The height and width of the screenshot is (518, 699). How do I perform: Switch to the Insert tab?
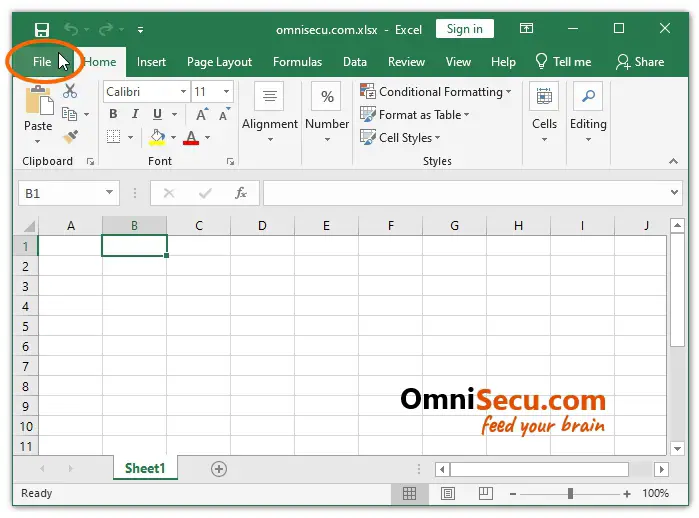point(151,62)
